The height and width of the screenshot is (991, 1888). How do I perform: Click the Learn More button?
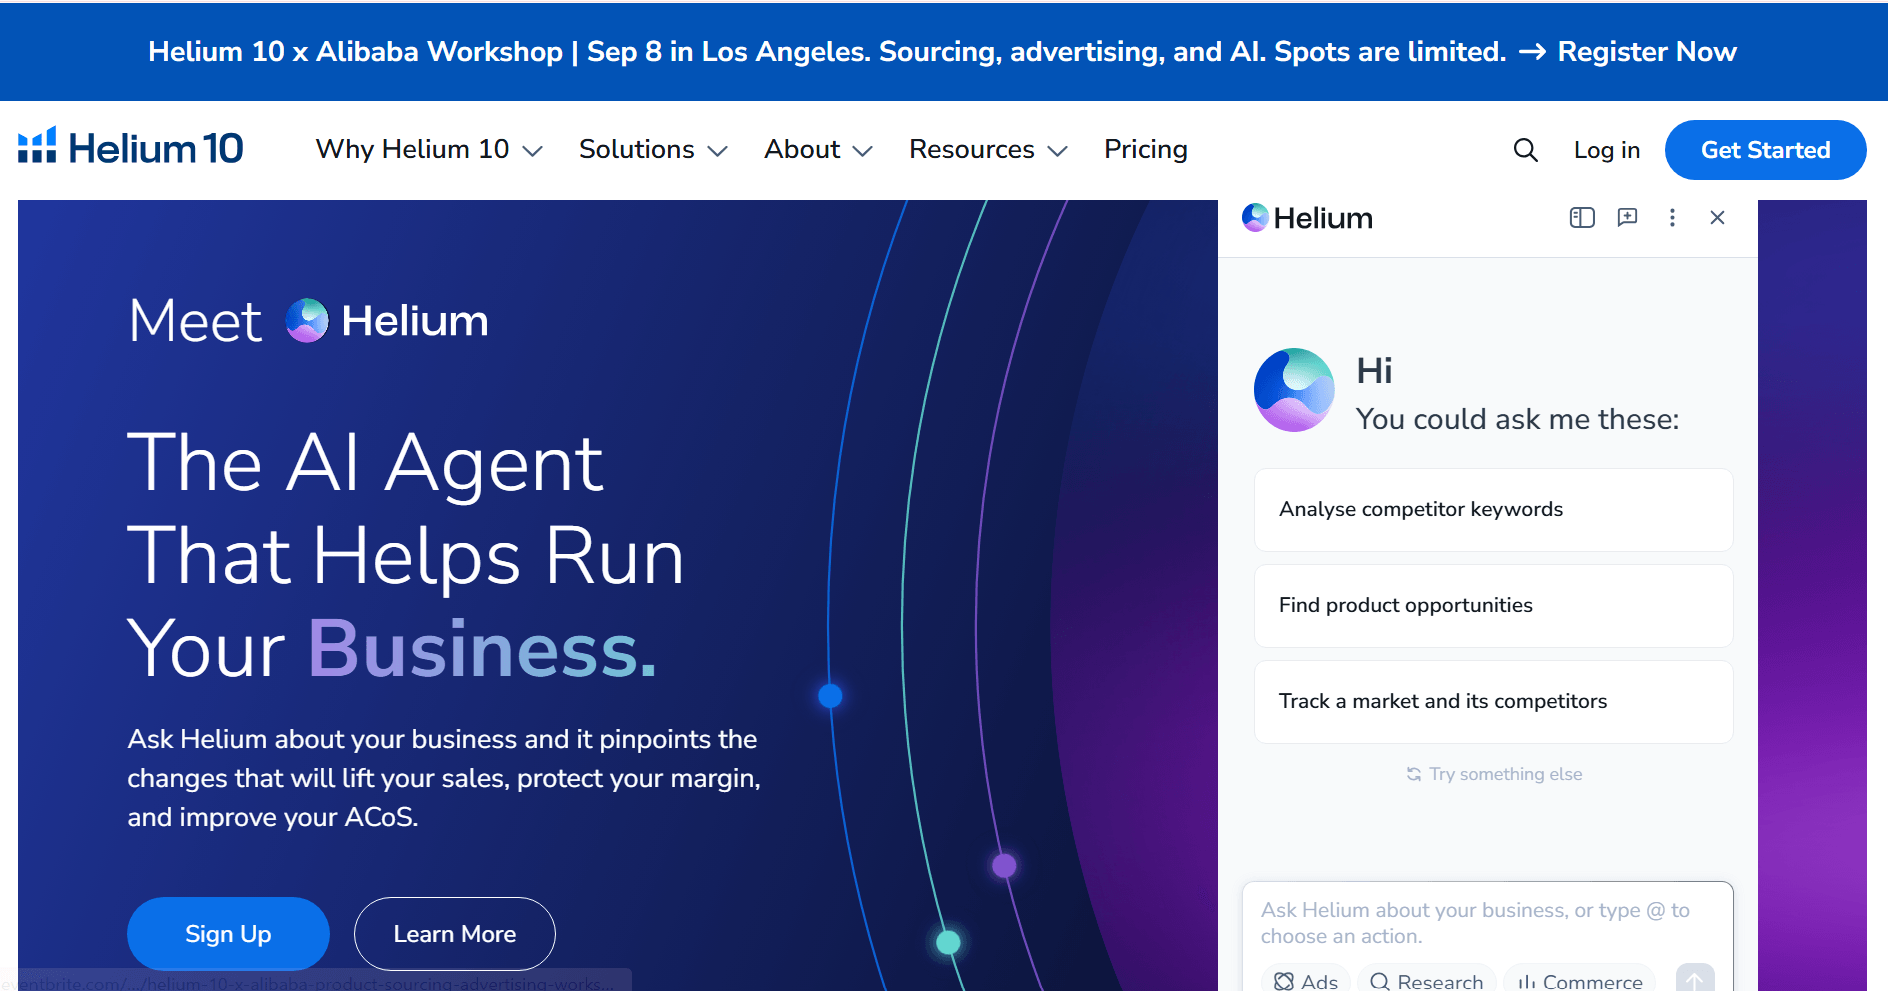click(455, 933)
